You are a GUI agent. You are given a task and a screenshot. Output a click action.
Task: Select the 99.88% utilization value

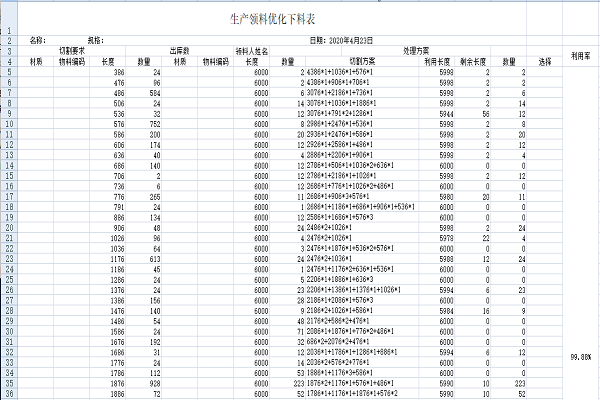580,357
